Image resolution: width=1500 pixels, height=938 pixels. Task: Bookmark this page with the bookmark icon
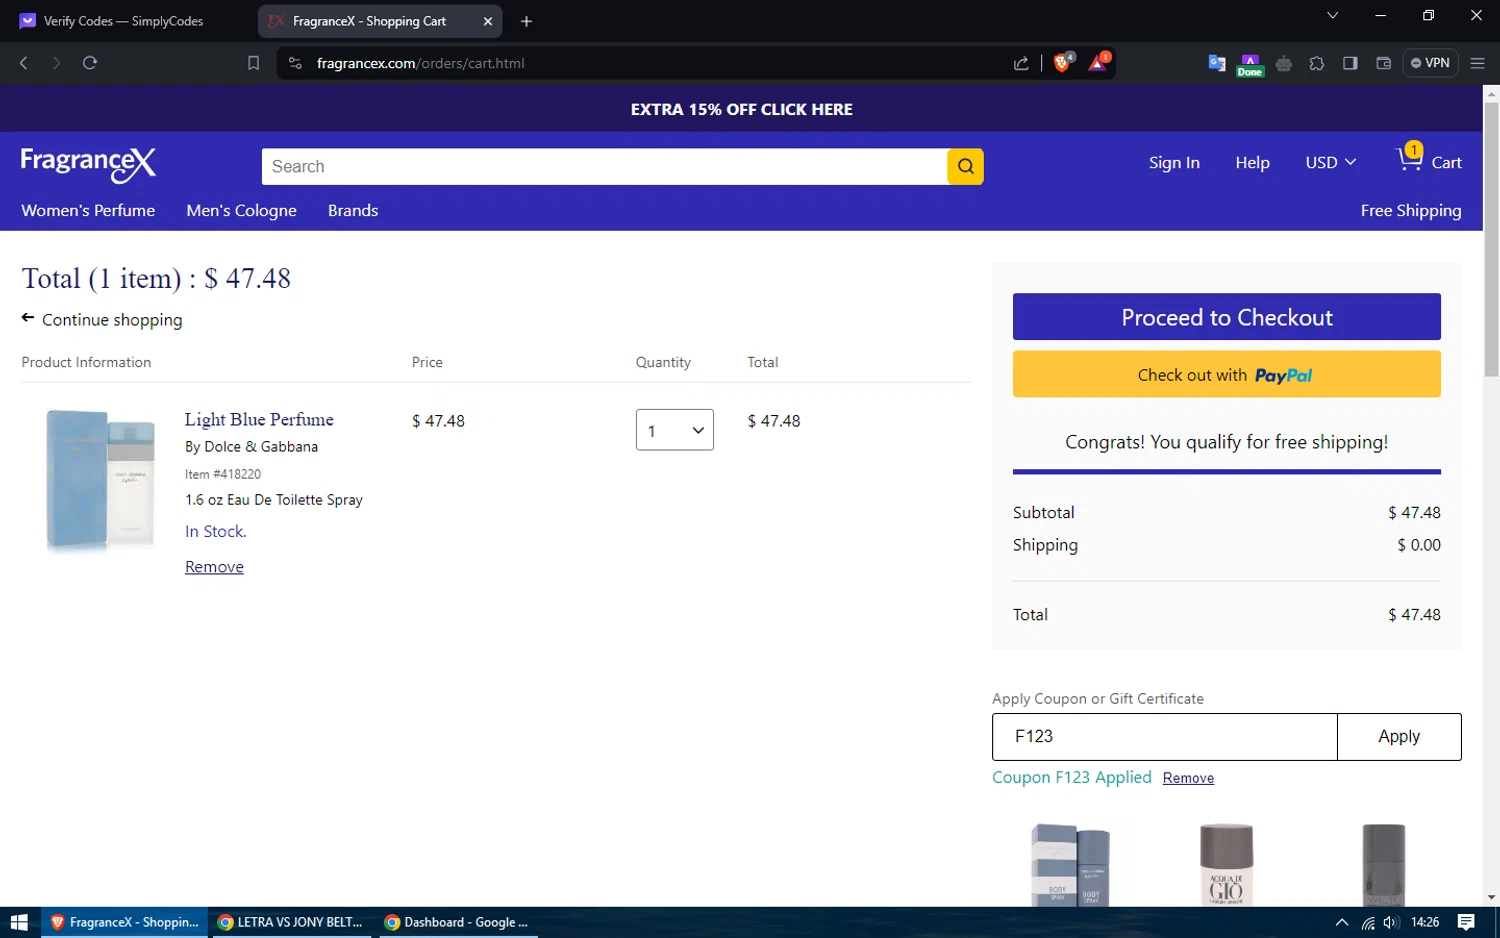[x=253, y=63]
